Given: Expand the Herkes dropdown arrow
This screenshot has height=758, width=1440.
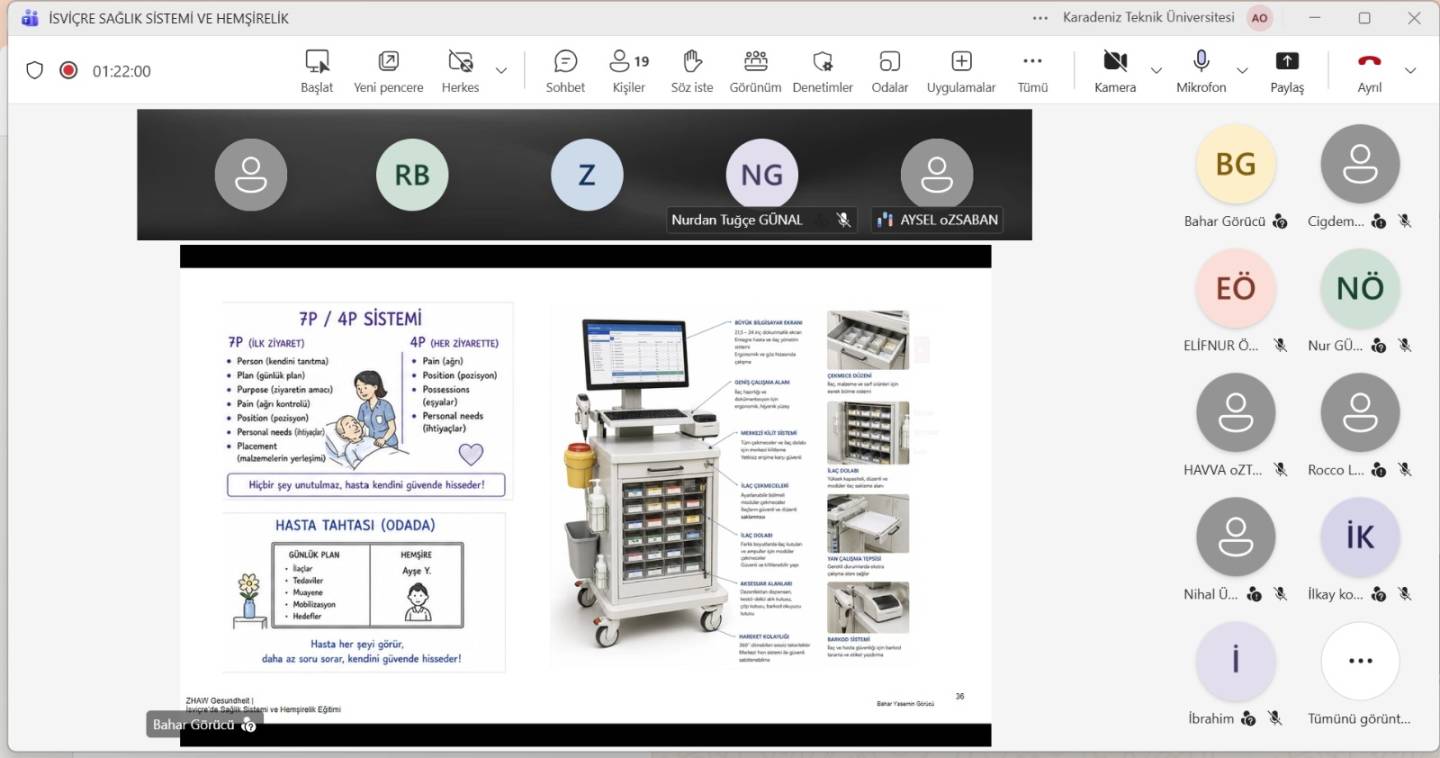Looking at the screenshot, I should coord(501,71).
